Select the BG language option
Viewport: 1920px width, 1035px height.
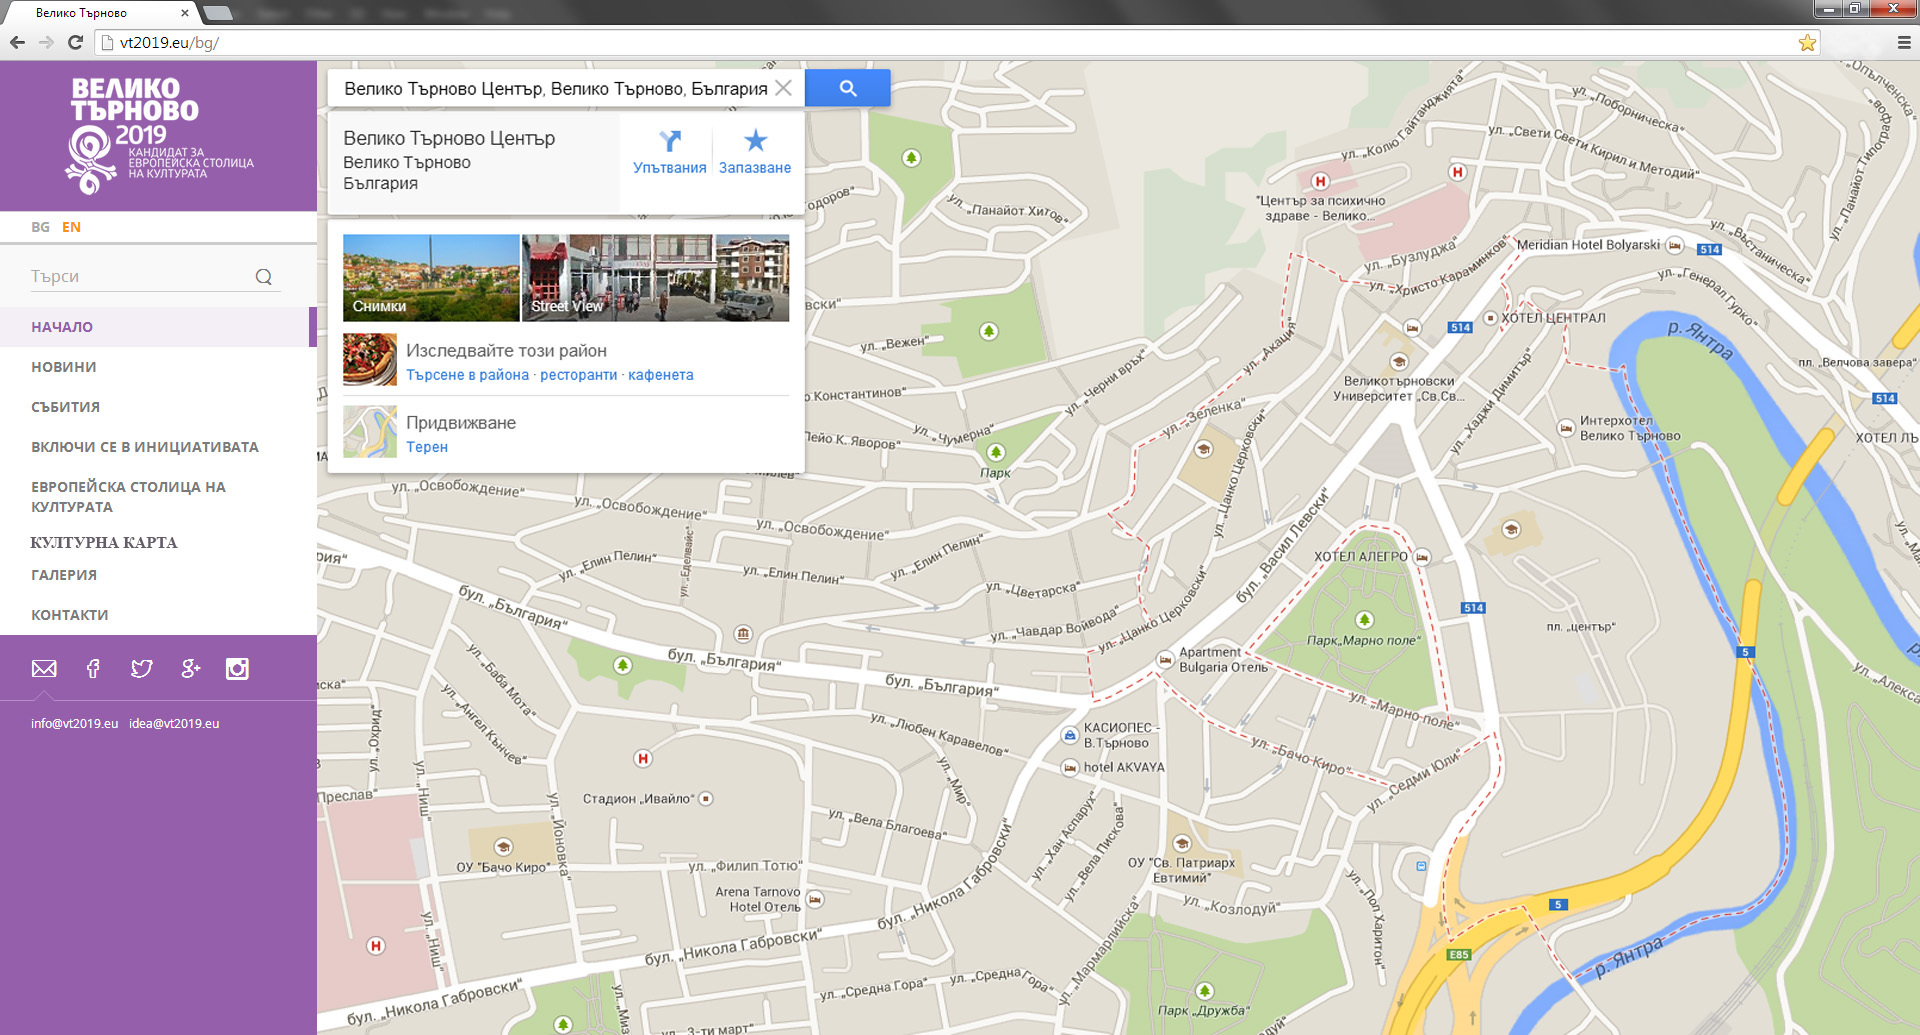point(40,227)
